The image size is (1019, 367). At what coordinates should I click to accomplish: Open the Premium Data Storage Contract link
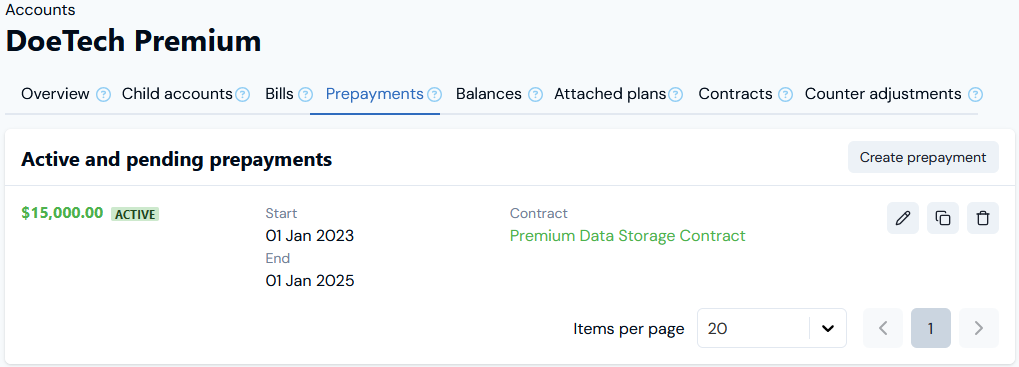pyautogui.click(x=628, y=236)
